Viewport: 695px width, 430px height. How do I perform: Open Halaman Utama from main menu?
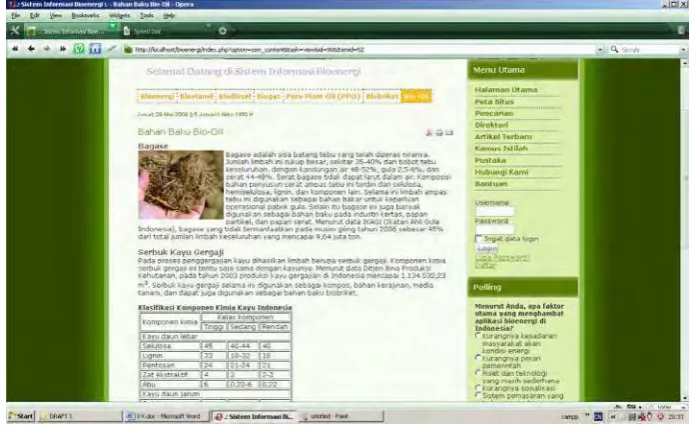point(506,90)
